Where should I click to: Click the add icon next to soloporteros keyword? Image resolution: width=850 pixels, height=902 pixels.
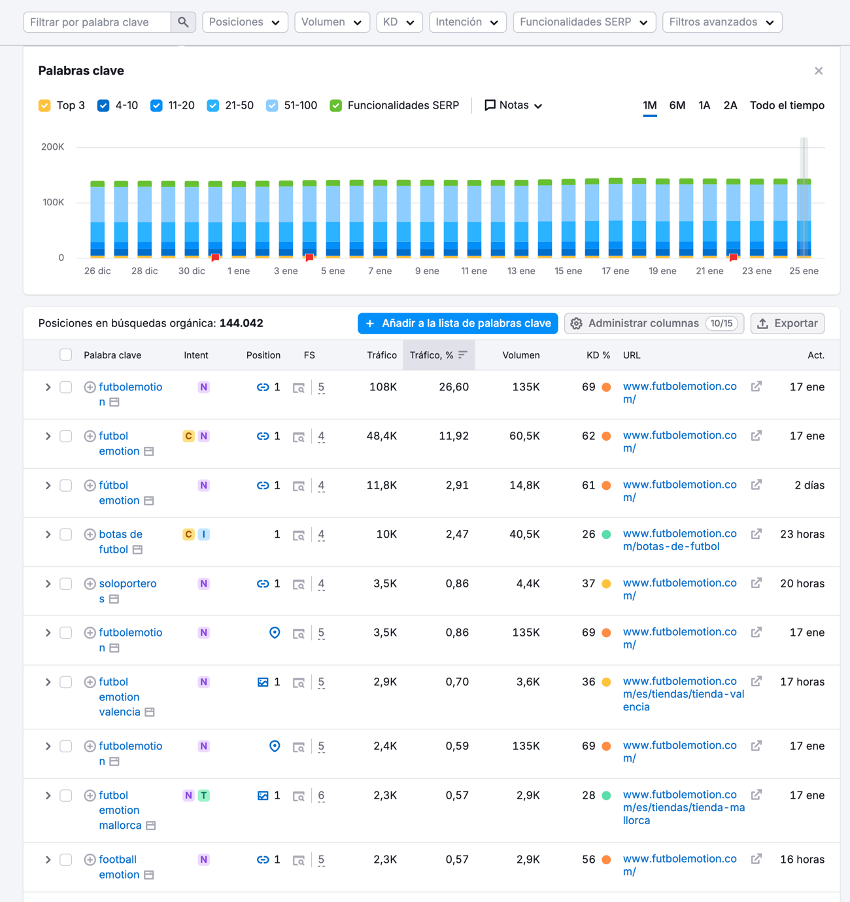(x=90, y=584)
